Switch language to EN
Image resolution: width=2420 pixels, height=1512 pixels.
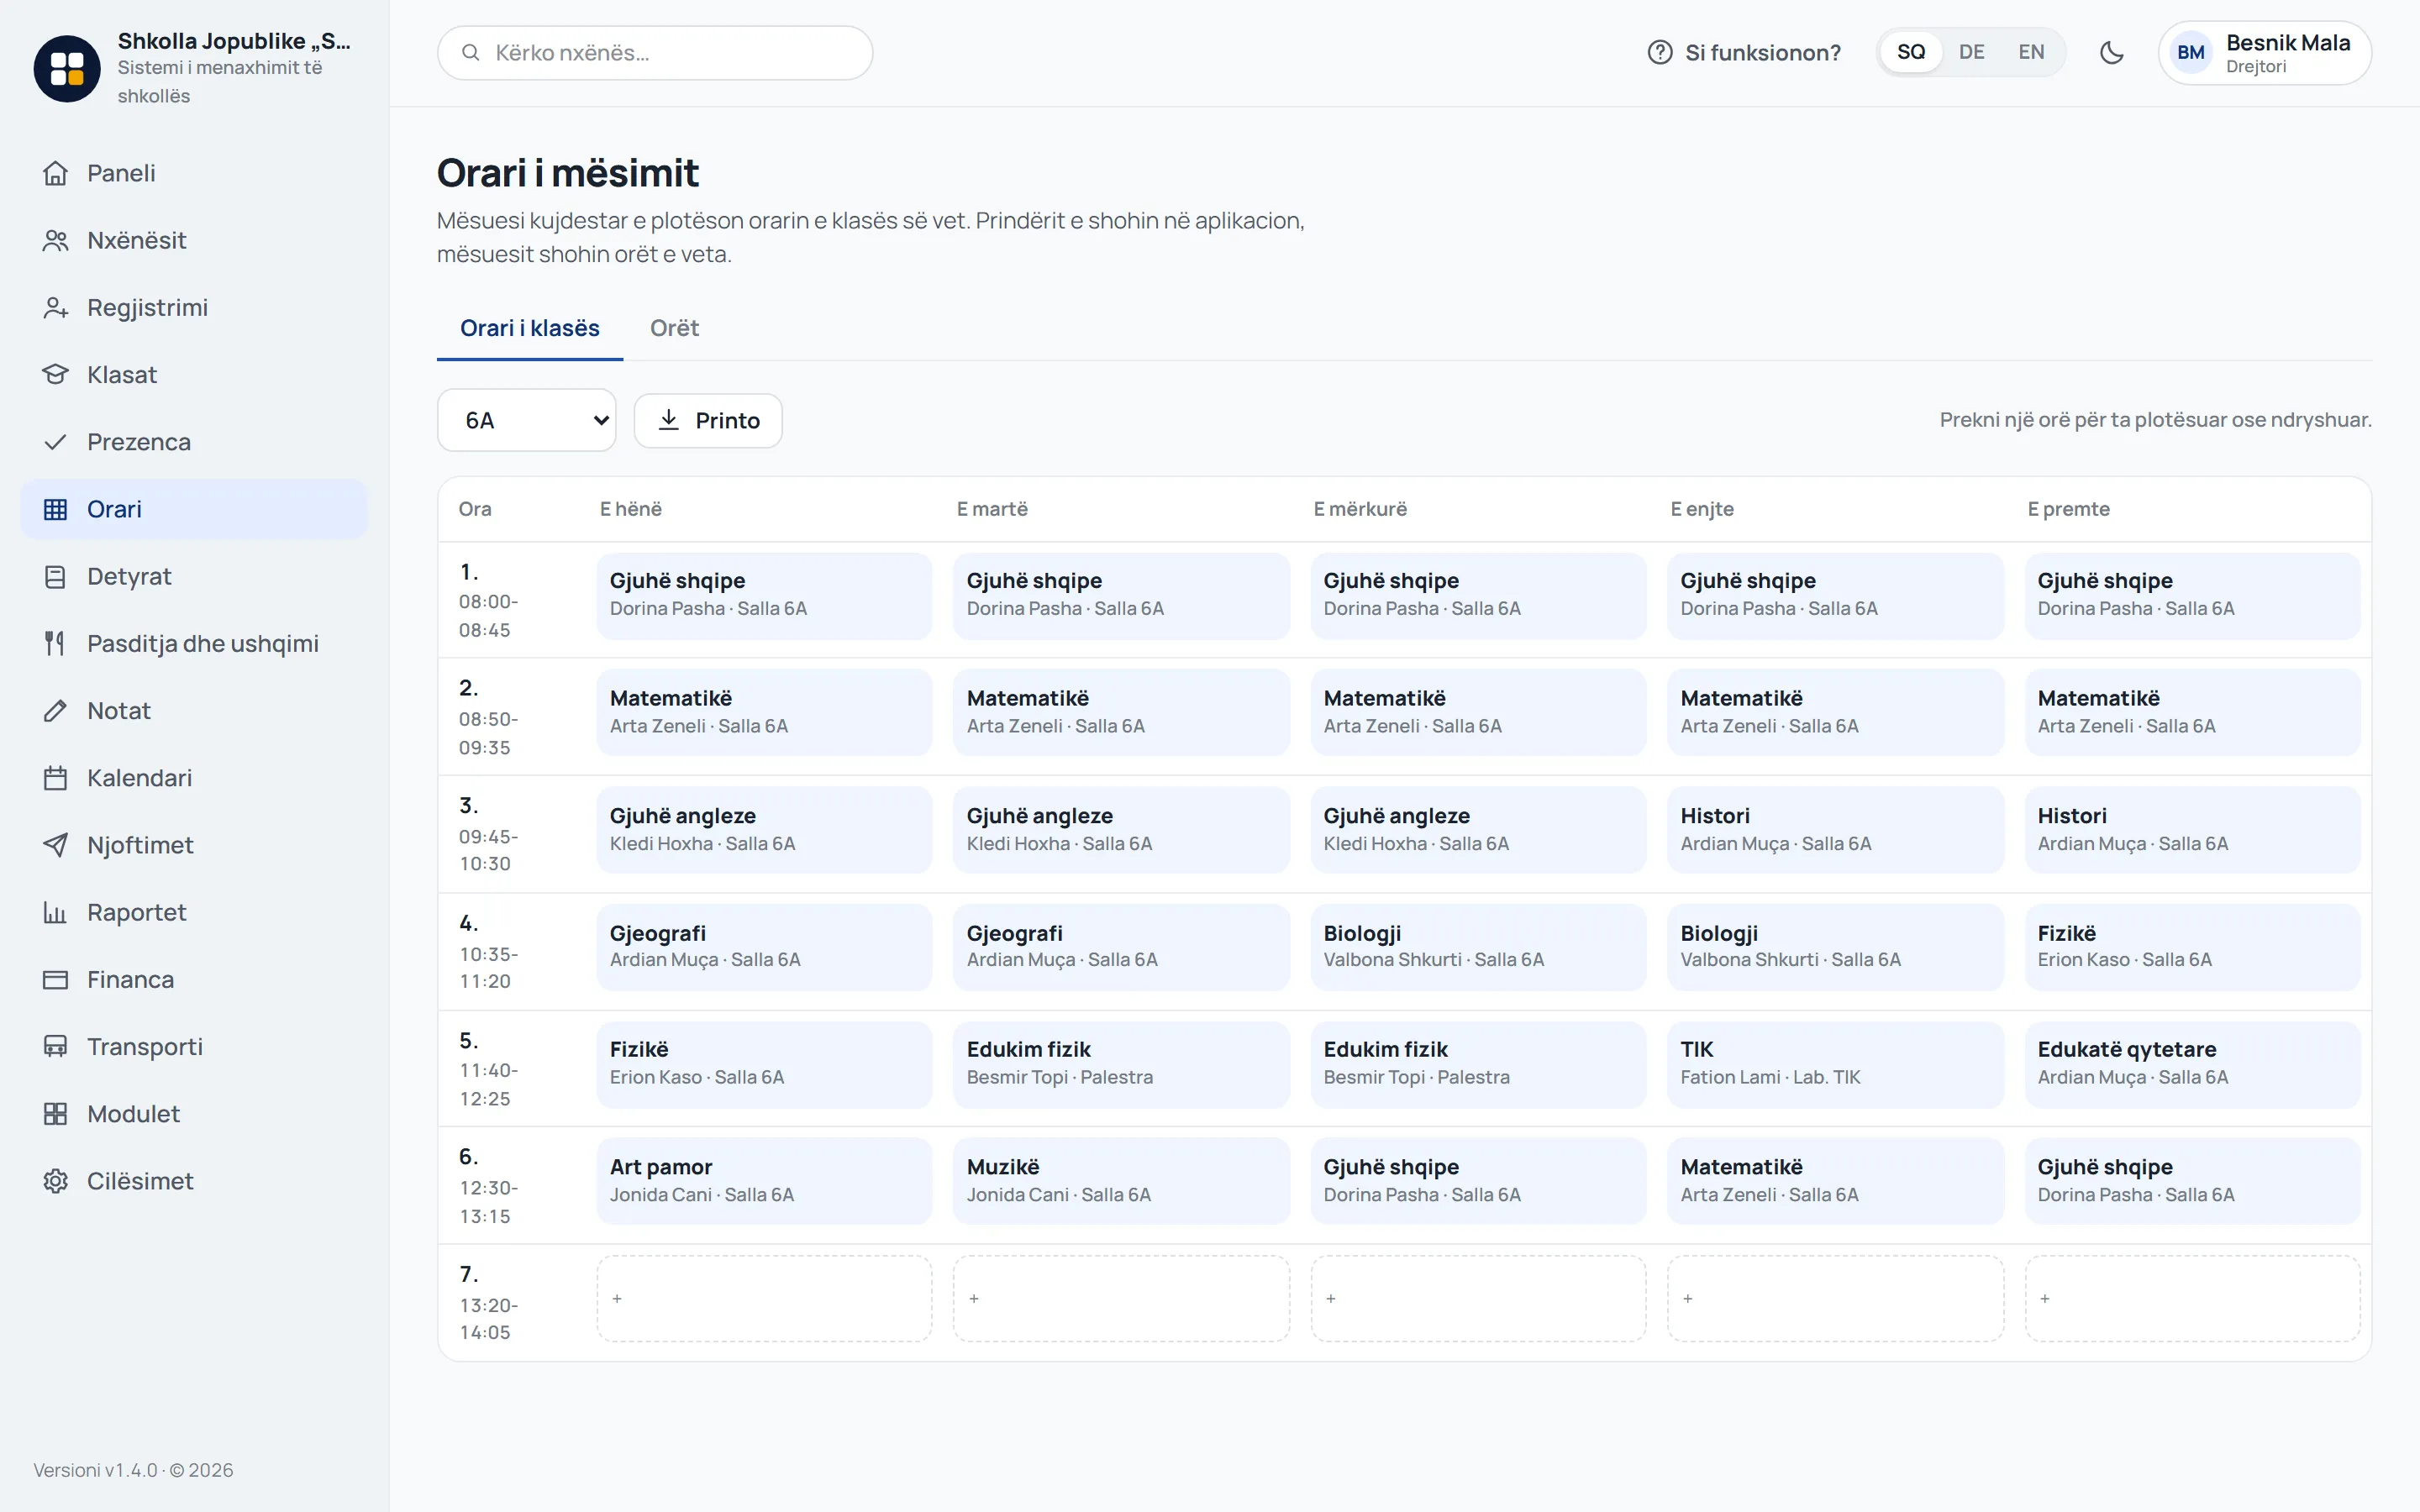tap(2031, 52)
